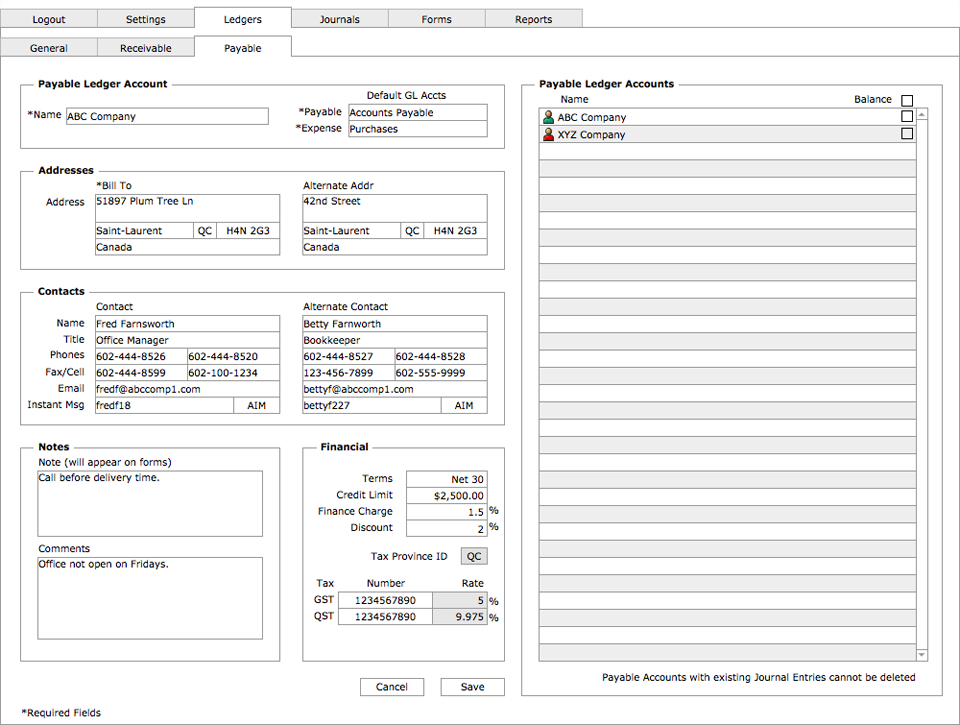
Task: Click the QC Tax Province ID button
Action: click(x=474, y=556)
